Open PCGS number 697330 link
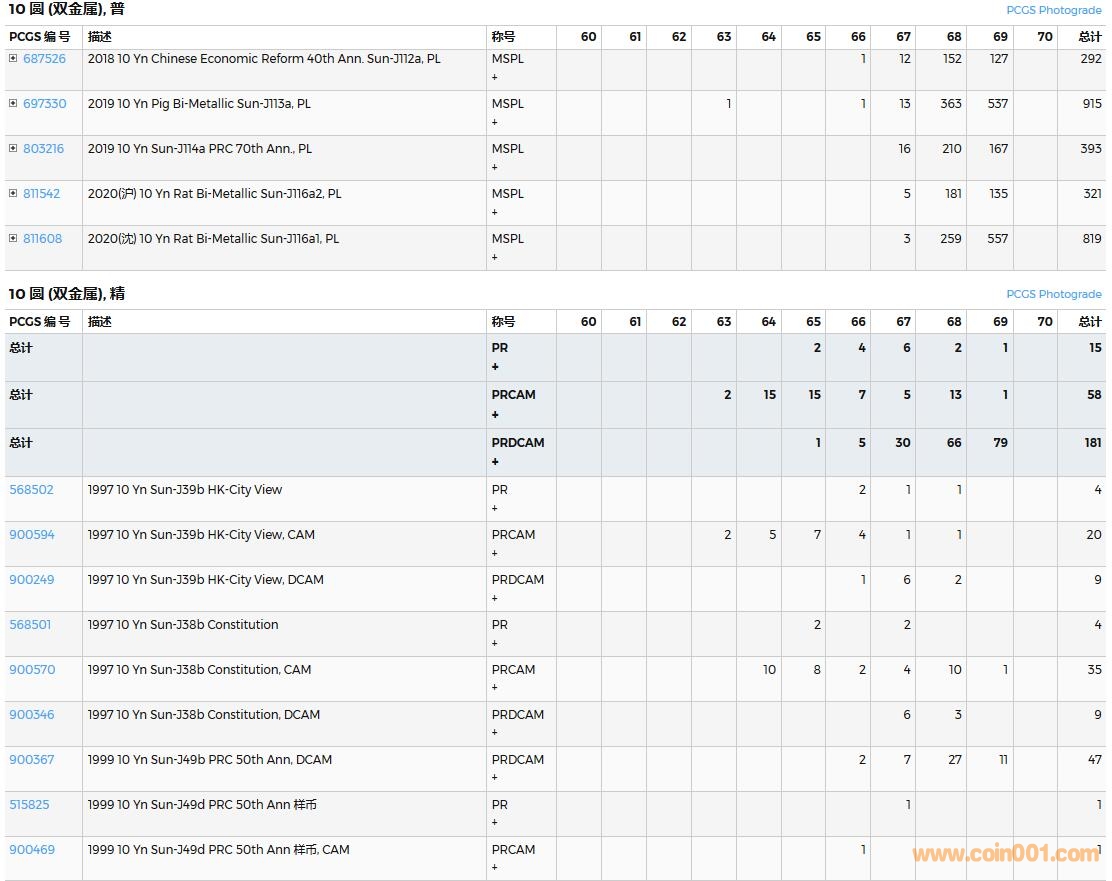The width and height of the screenshot is (1112, 881). tap(44, 104)
